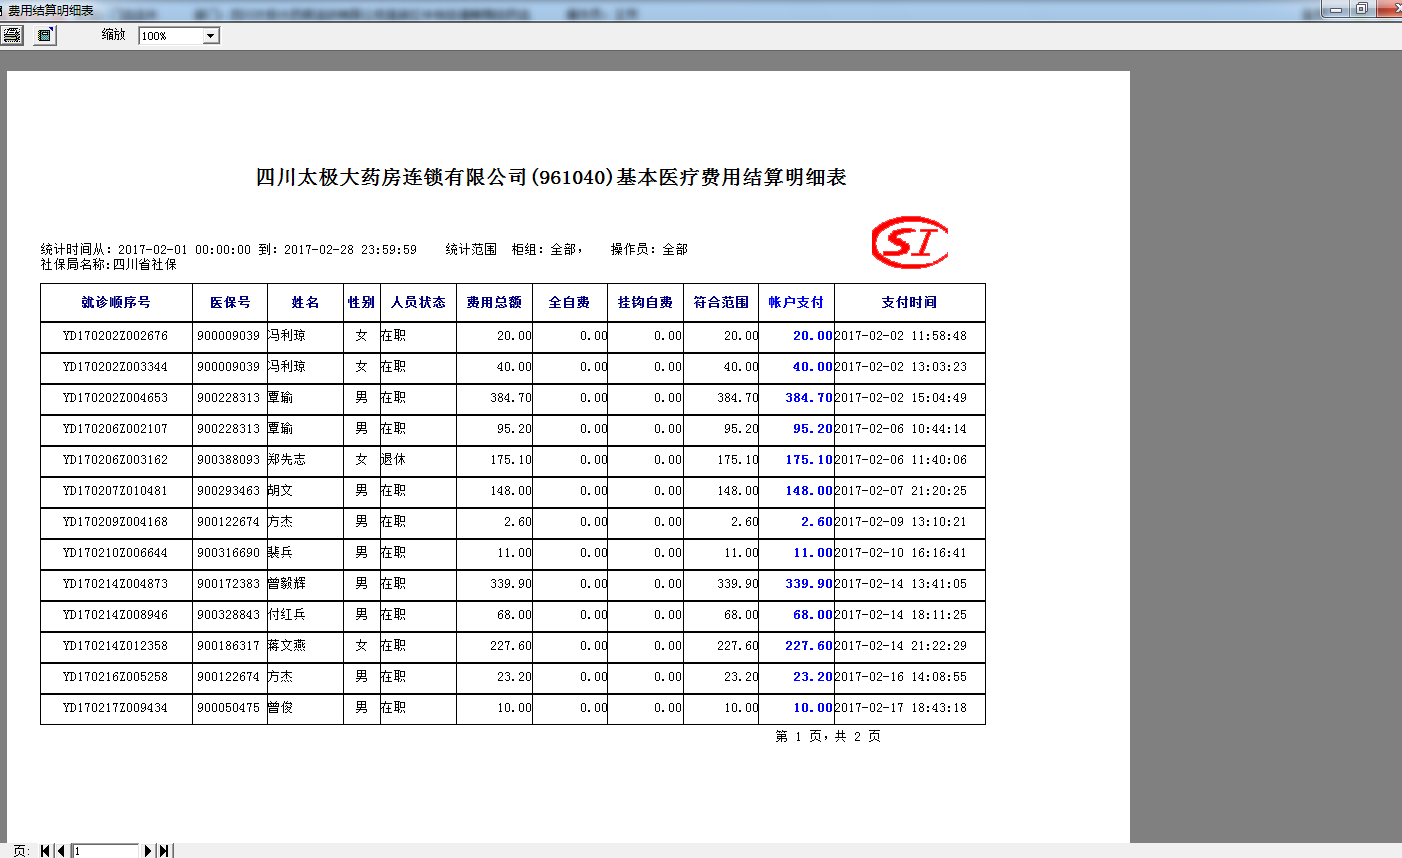The width and height of the screenshot is (1402, 858).
Task: Click the name 胡文 in the table
Action: point(280,491)
